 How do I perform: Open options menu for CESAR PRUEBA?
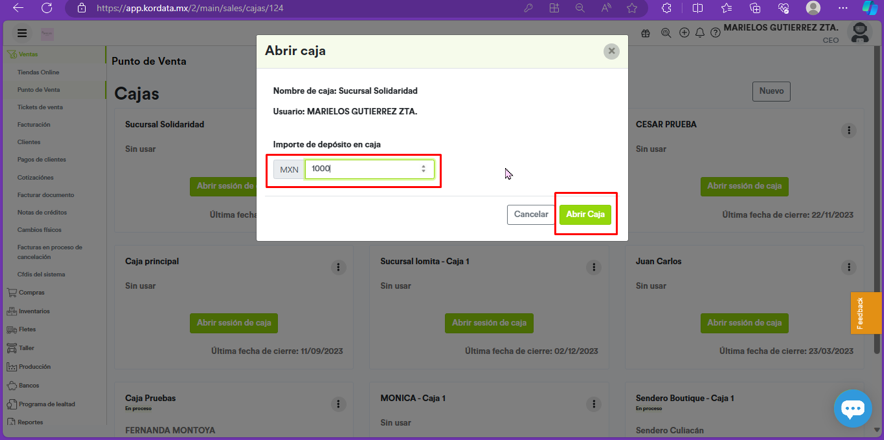point(849,130)
